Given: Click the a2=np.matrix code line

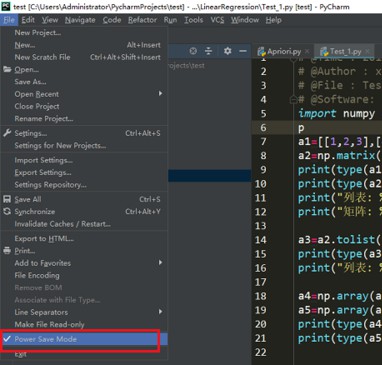Looking at the screenshot, I should click(x=340, y=156).
